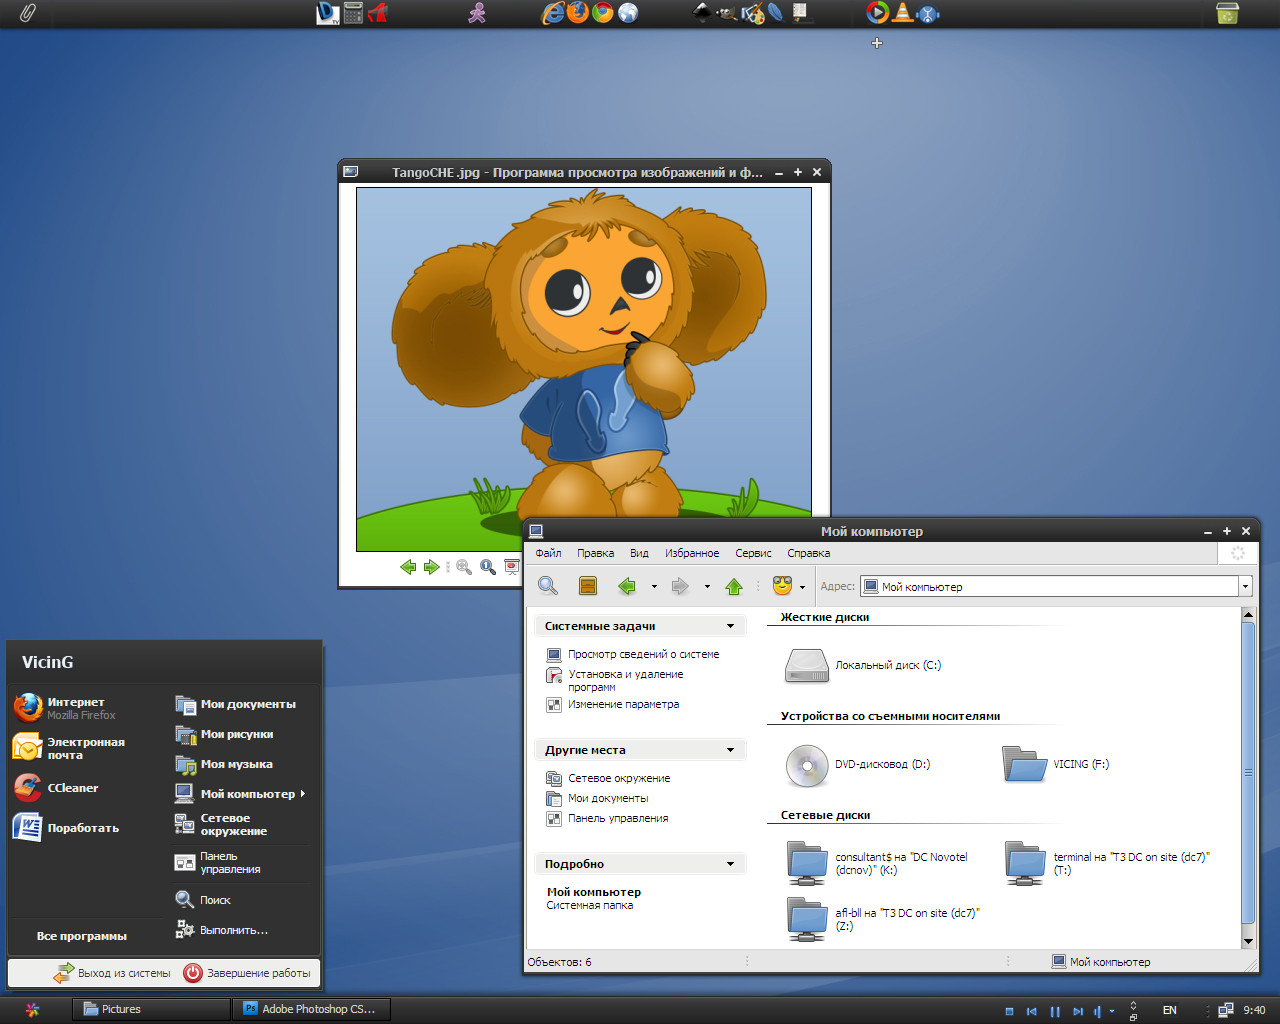Open the Файл menu
The image size is (1280, 1024).
click(x=548, y=553)
